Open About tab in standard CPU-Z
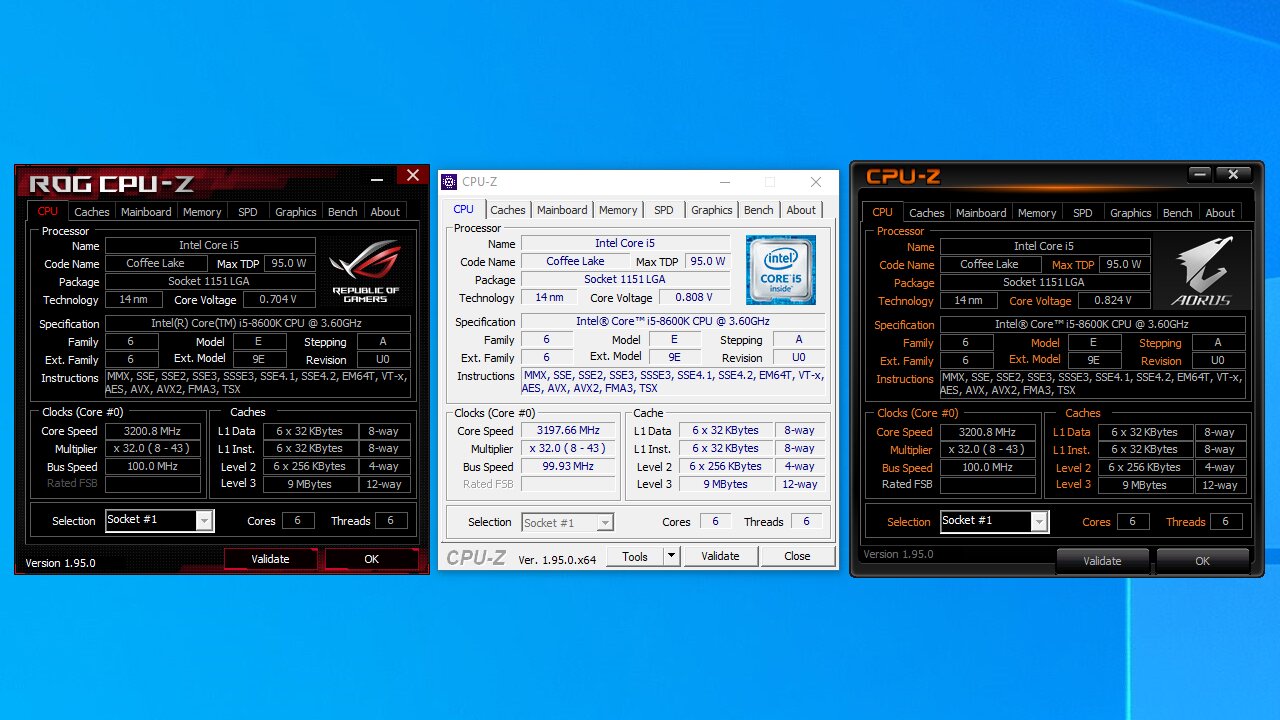Image resolution: width=1280 pixels, height=720 pixels. click(x=801, y=210)
